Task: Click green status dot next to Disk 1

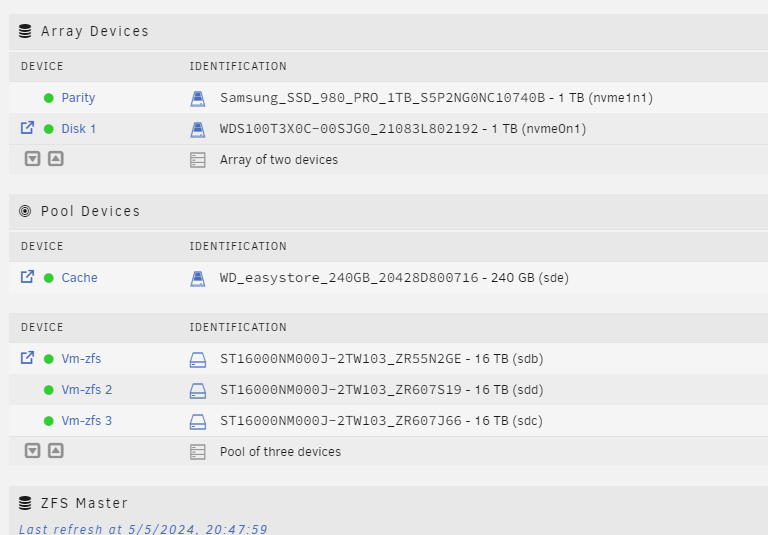Action: [x=48, y=129]
